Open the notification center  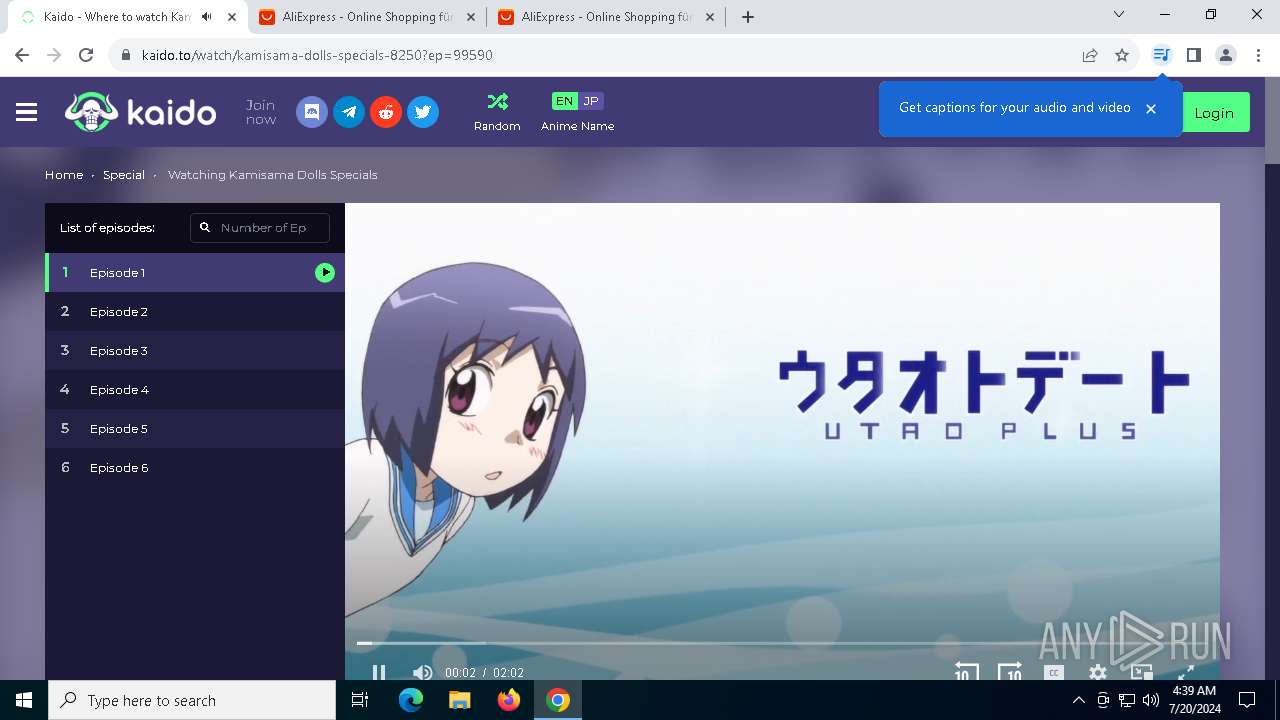click(x=1247, y=700)
